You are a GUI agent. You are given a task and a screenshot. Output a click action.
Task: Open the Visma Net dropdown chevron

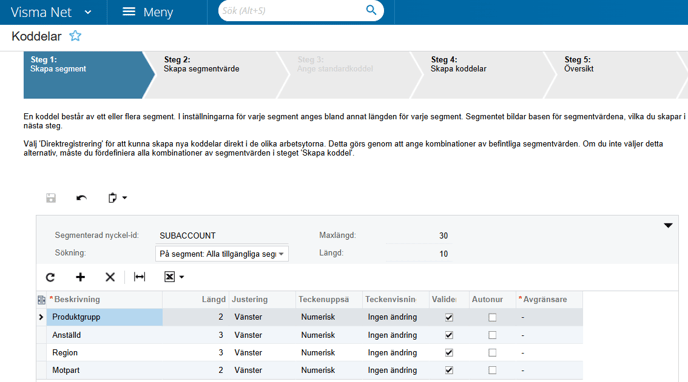click(88, 12)
